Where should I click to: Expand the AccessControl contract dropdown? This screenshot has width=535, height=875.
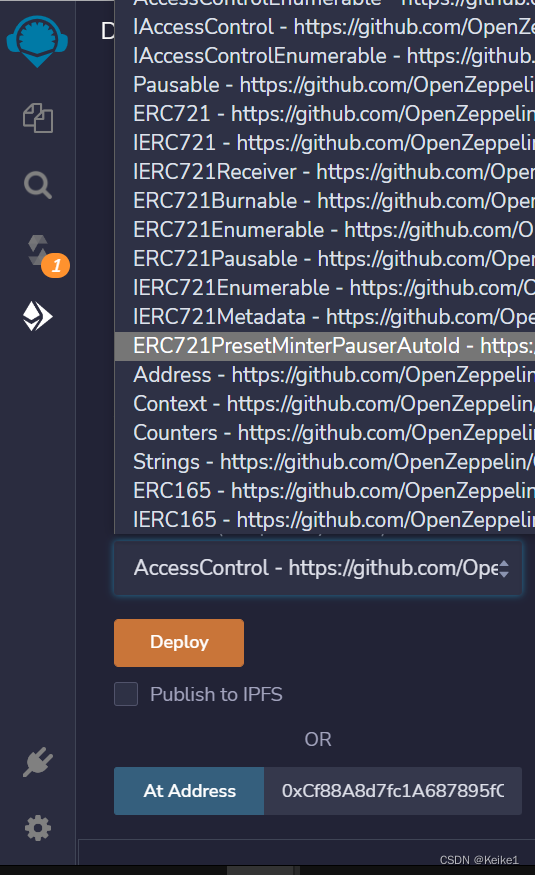pyautogui.click(x=318, y=568)
